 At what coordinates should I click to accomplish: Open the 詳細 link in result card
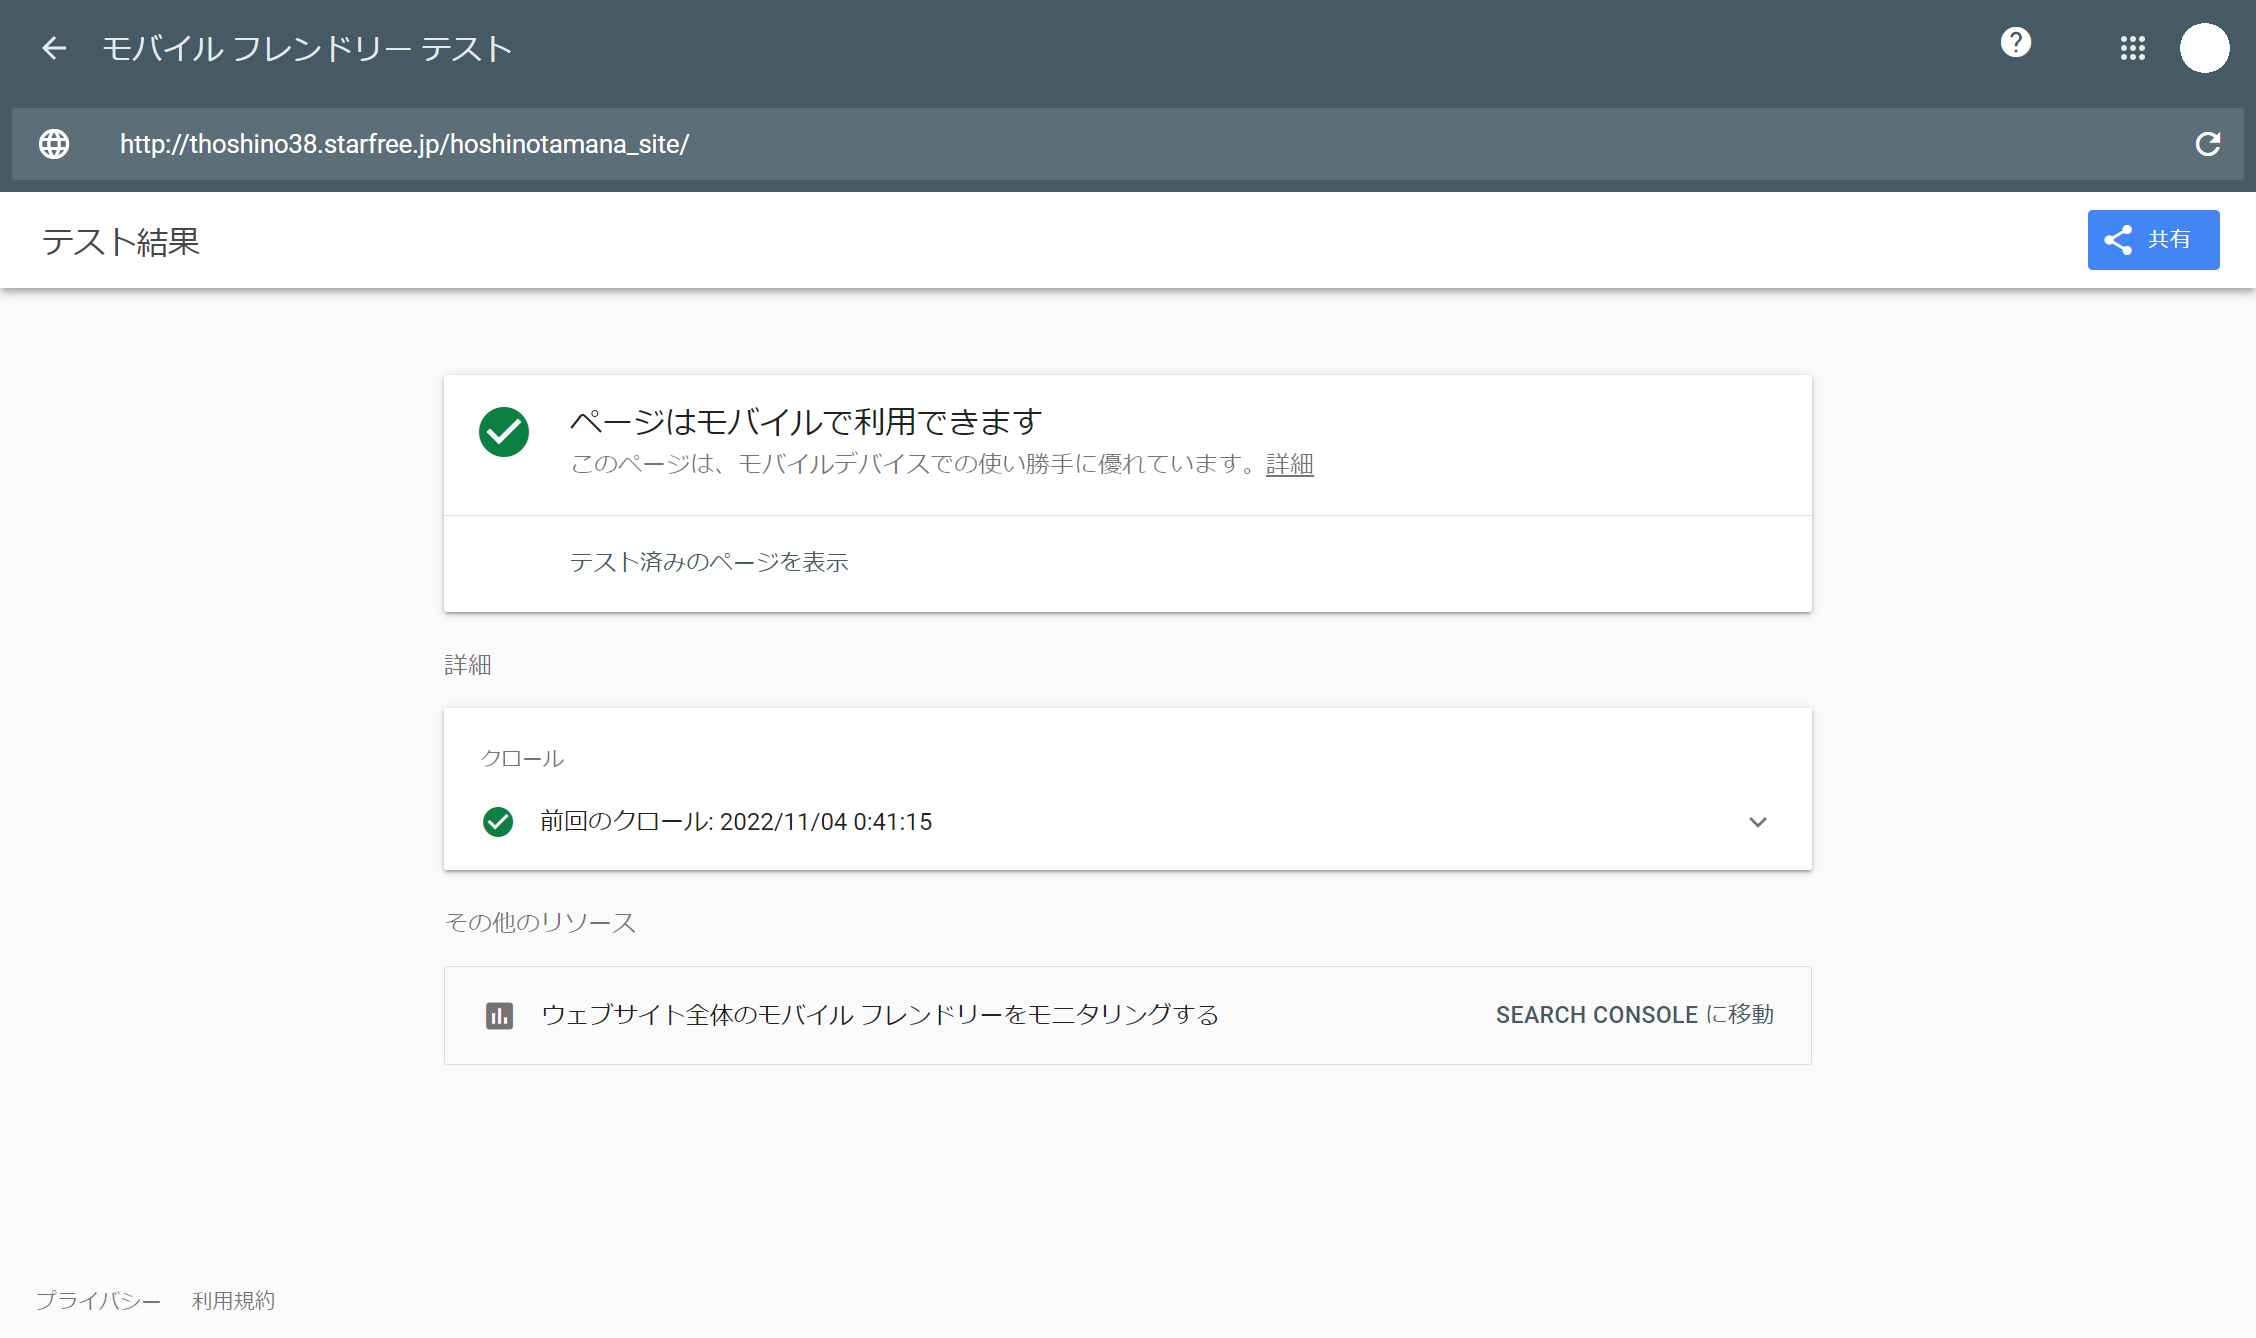pyautogui.click(x=1289, y=465)
